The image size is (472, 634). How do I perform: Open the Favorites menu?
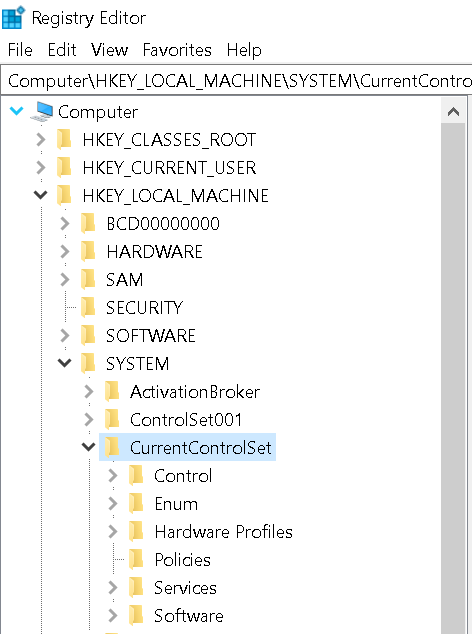[177, 50]
